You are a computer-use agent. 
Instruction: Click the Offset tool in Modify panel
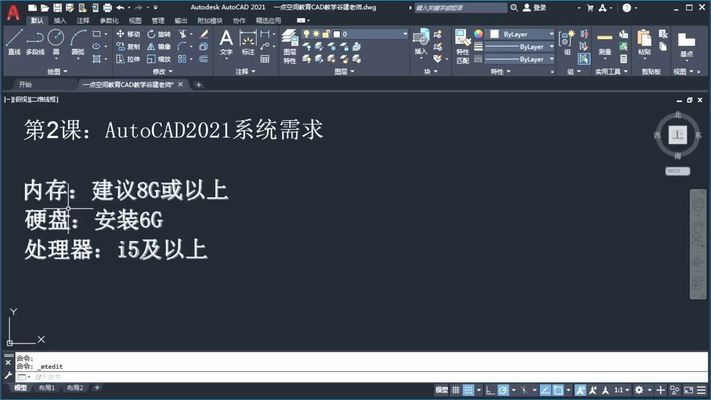click(x=203, y=59)
